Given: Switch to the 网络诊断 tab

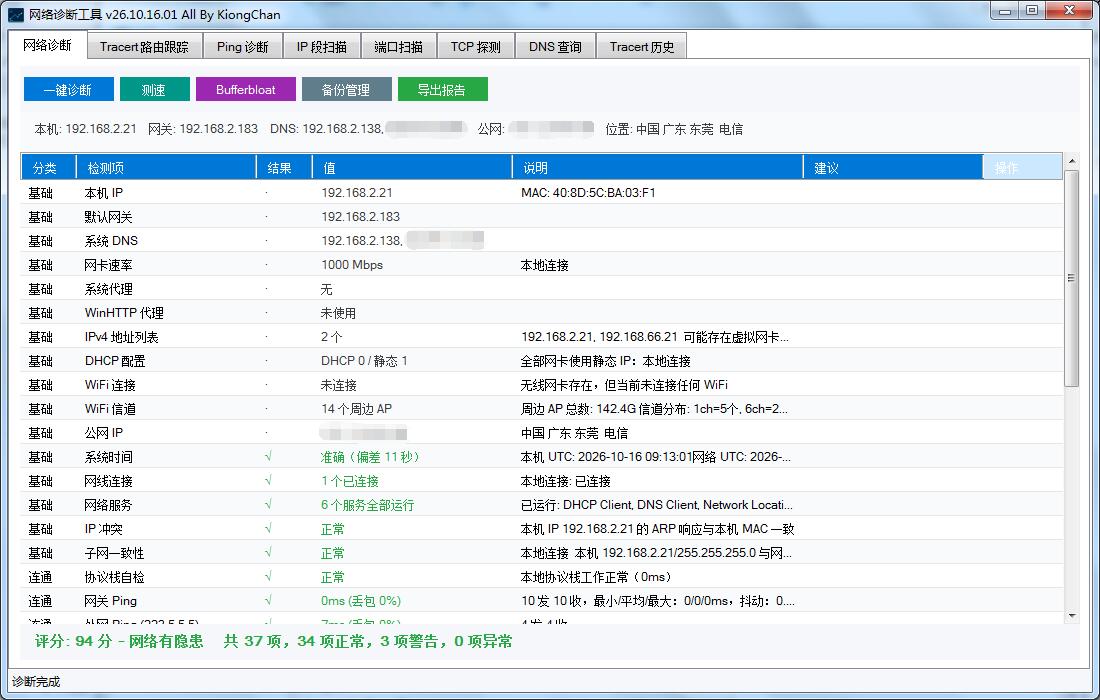Looking at the screenshot, I should 48,46.
